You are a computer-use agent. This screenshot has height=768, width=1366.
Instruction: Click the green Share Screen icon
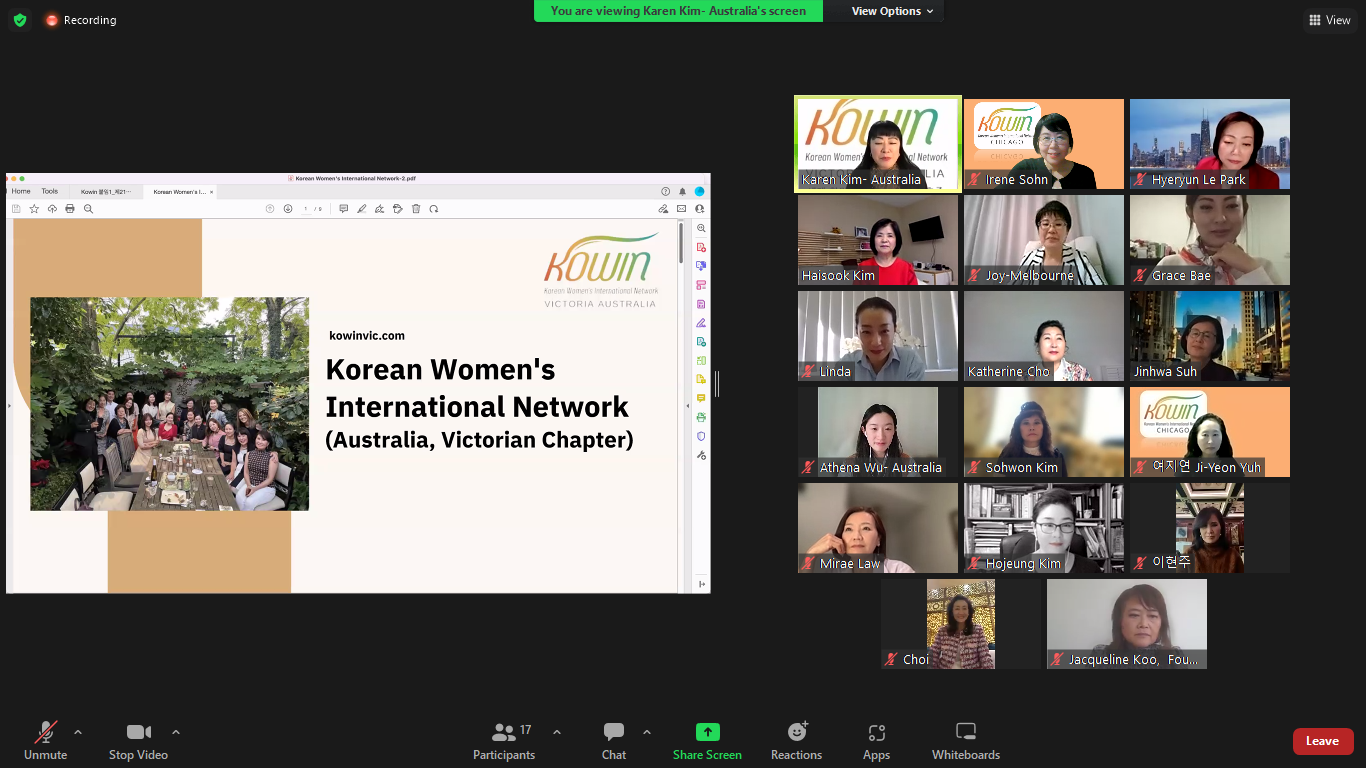pos(707,732)
